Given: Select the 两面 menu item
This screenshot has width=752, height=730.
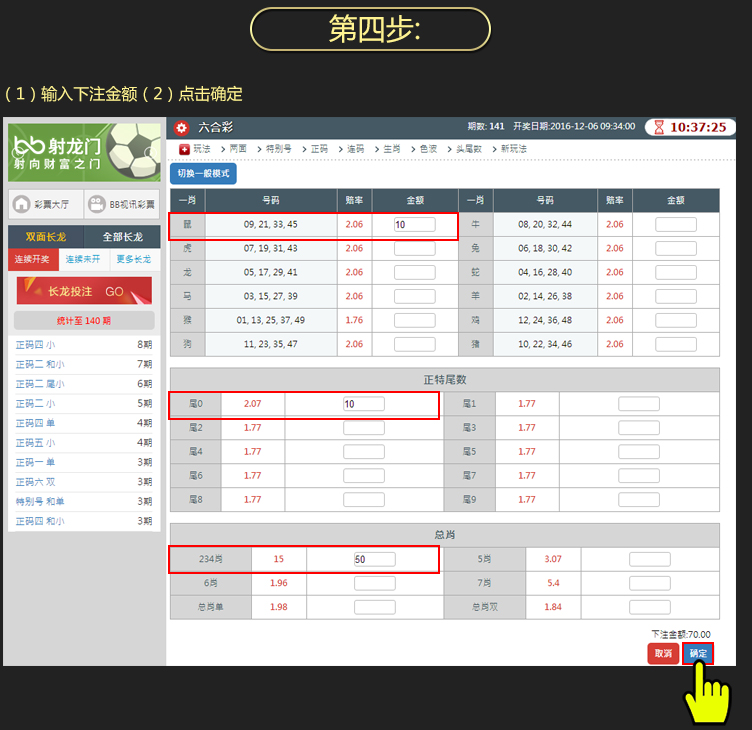Looking at the screenshot, I should 238,149.
